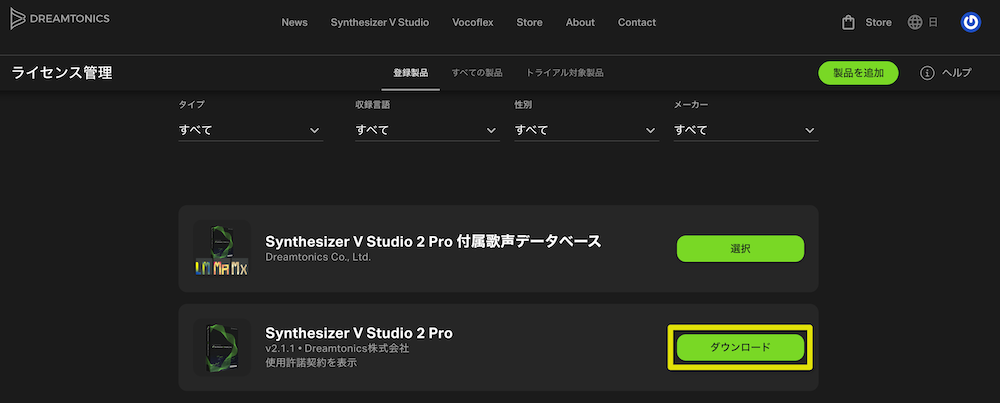The image size is (1000, 403).
Task: Select the 付属歌声データベース product title
Action: pyautogui.click(x=433, y=242)
